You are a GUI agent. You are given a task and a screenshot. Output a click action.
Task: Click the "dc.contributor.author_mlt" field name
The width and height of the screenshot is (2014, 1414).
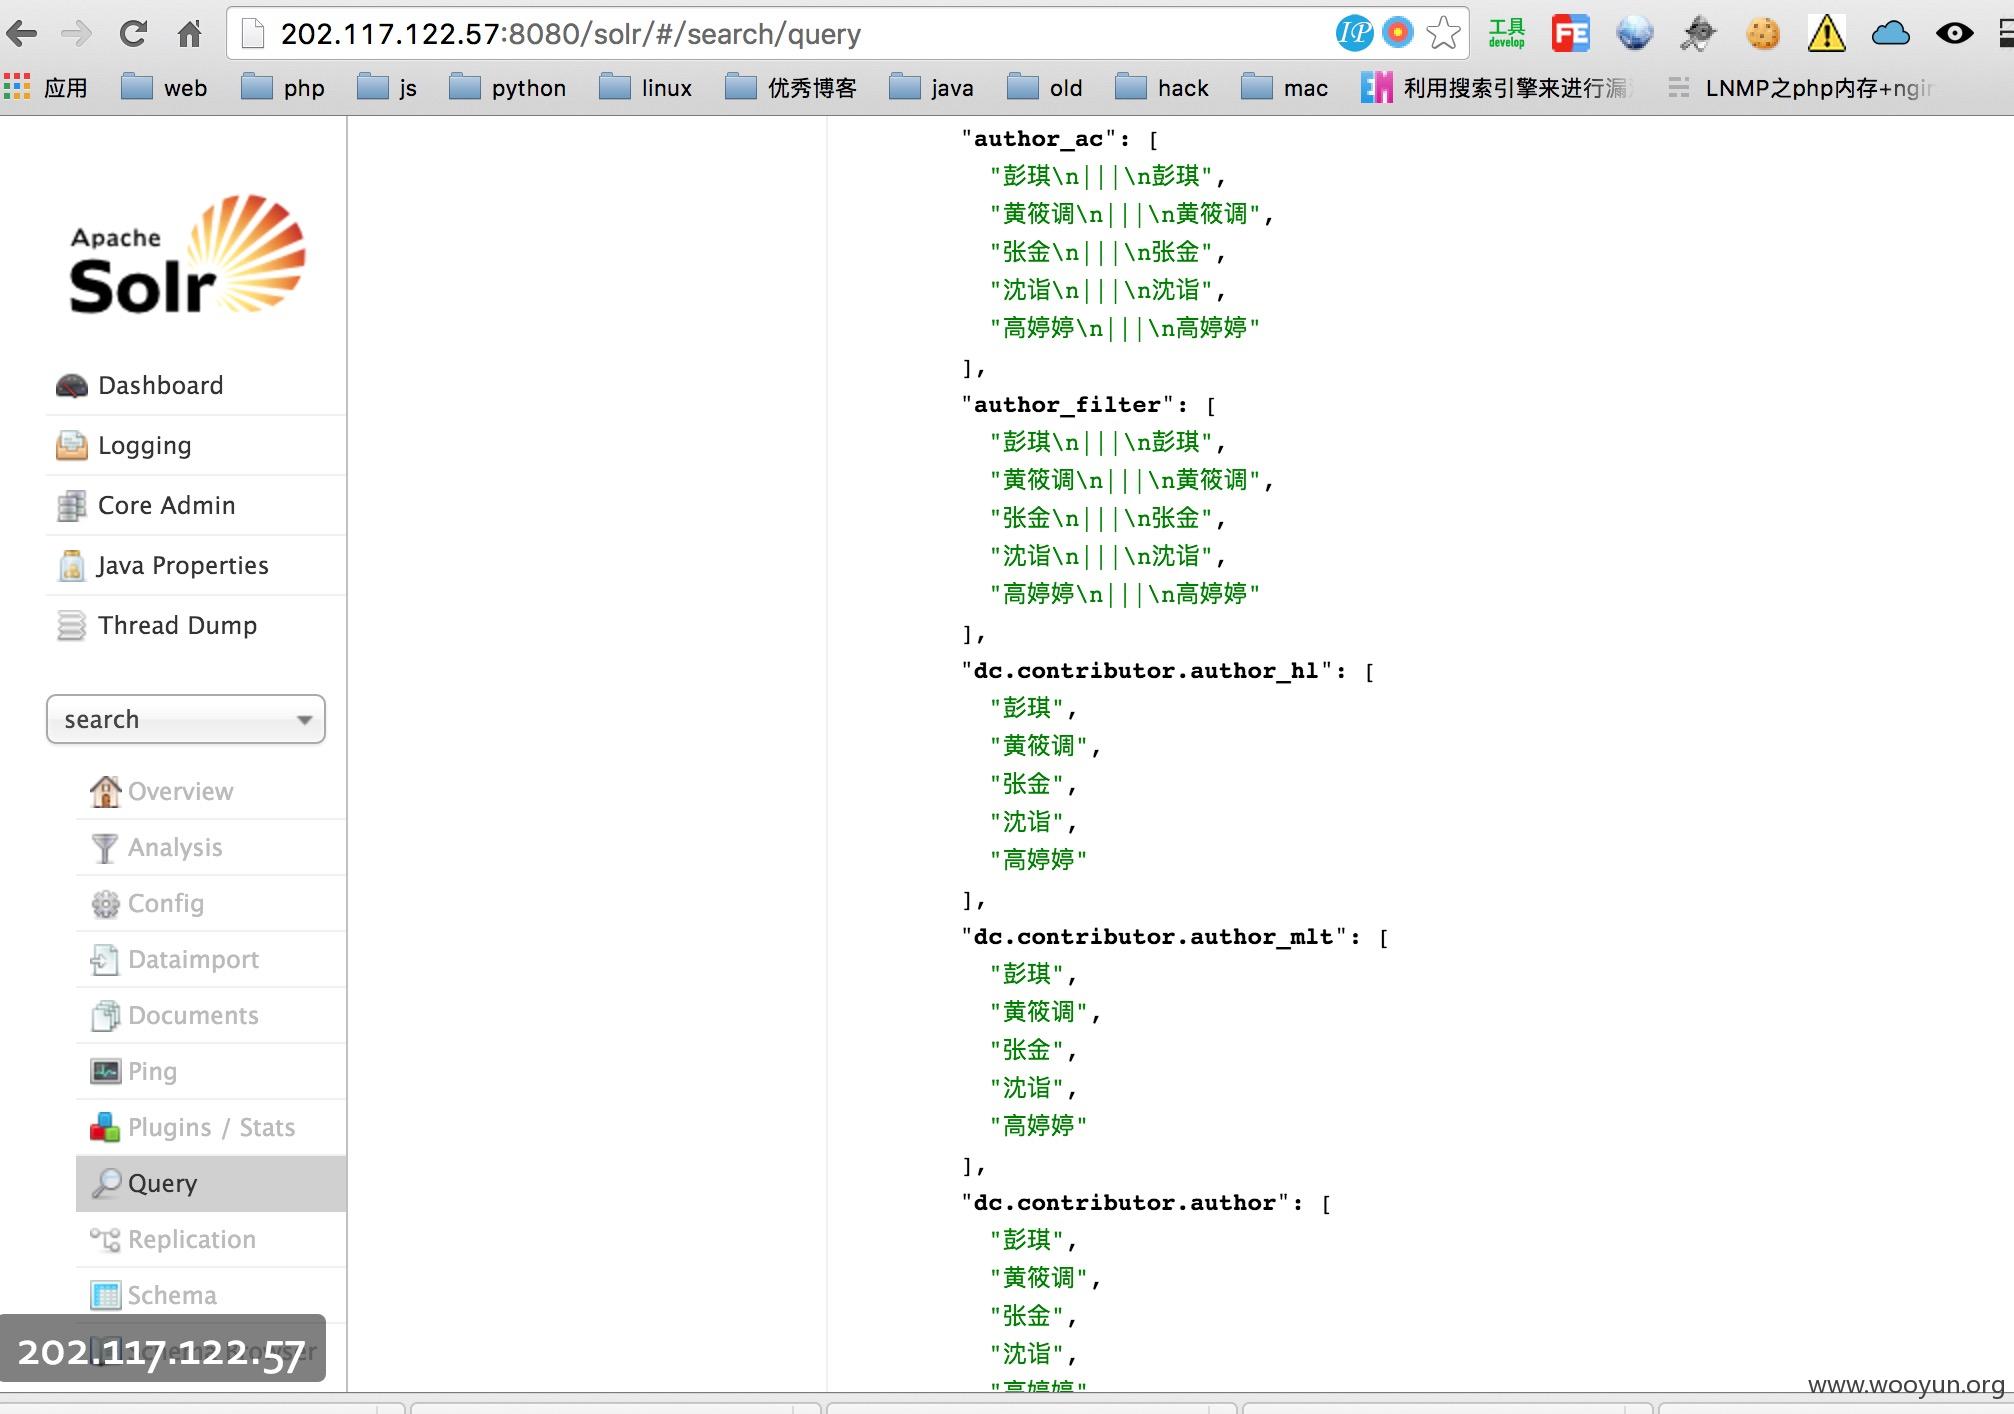coord(1153,937)
